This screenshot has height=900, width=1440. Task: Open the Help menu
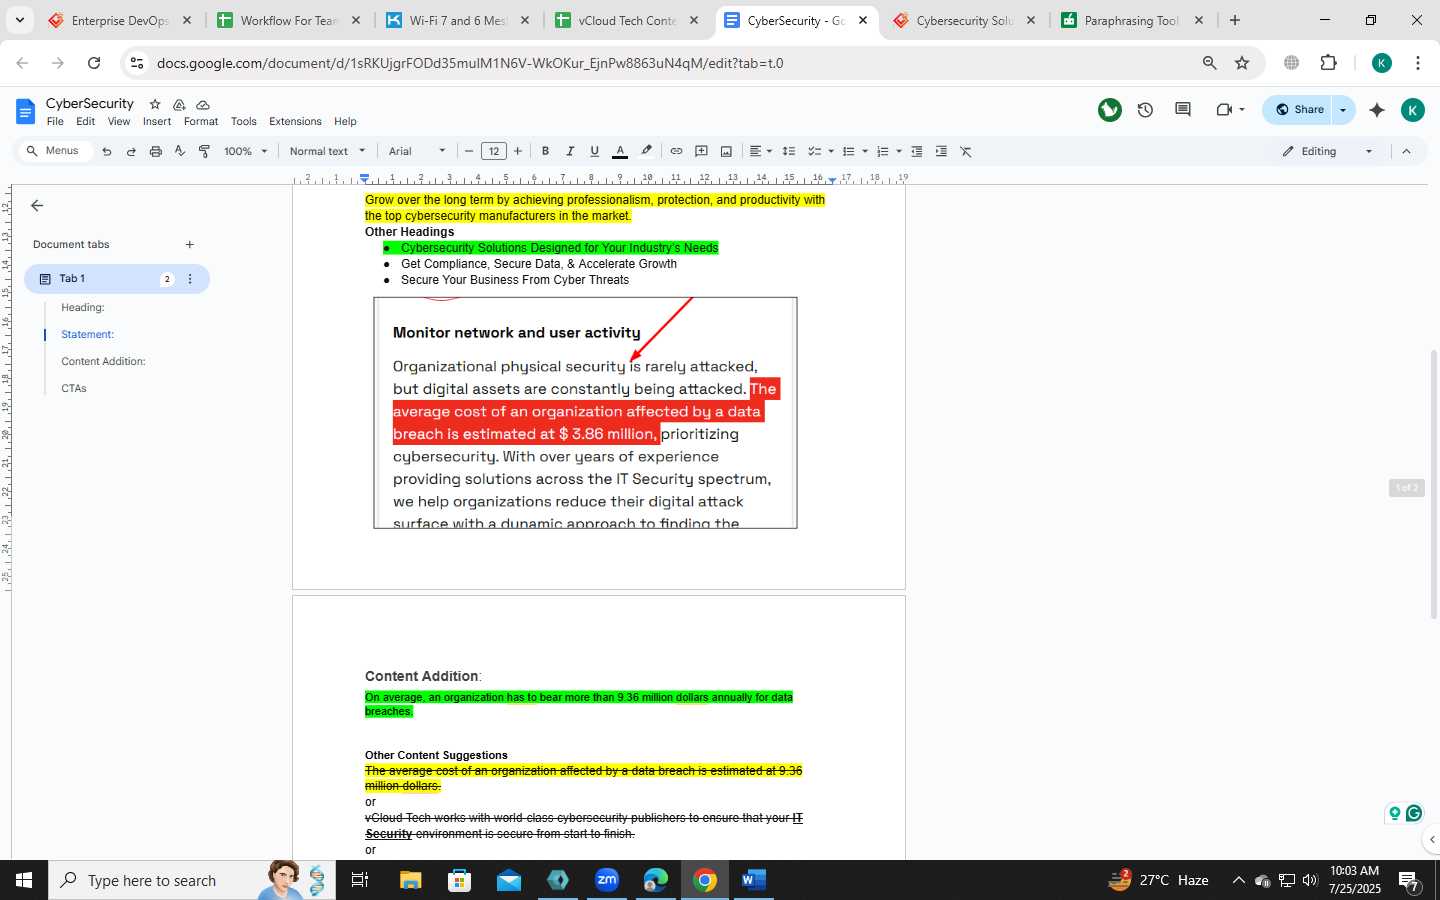pyautogui.click(x=345, y=121)
